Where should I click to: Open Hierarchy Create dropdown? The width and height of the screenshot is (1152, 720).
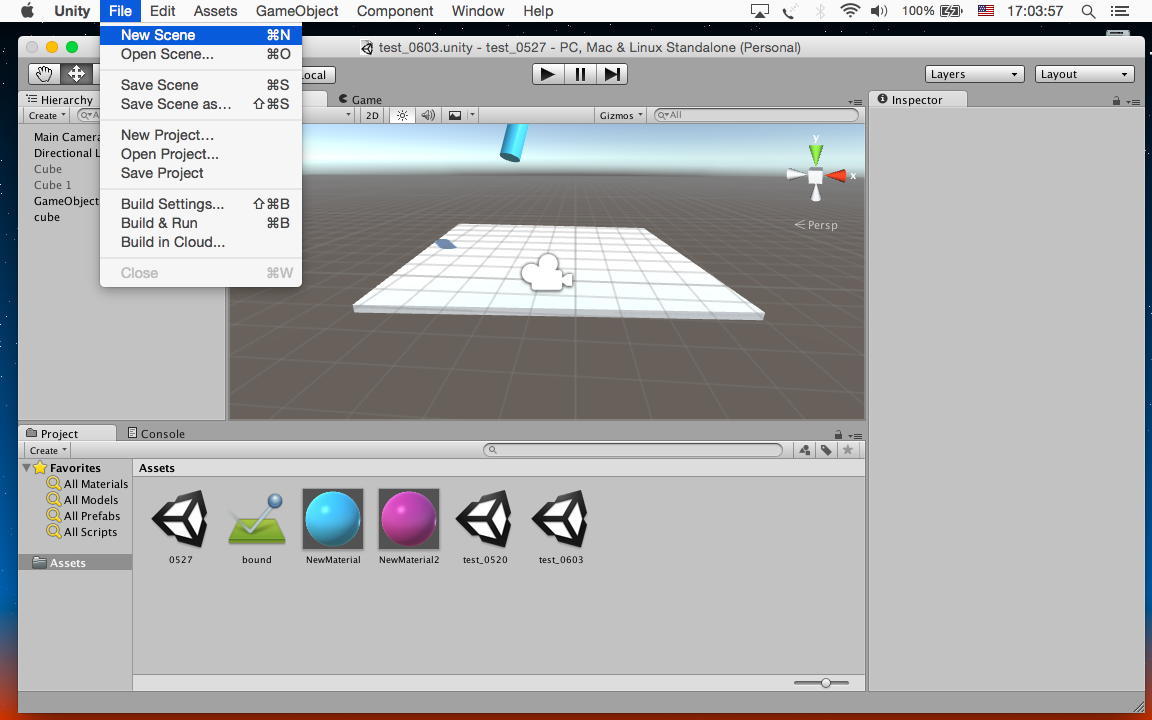click(47, 115)
